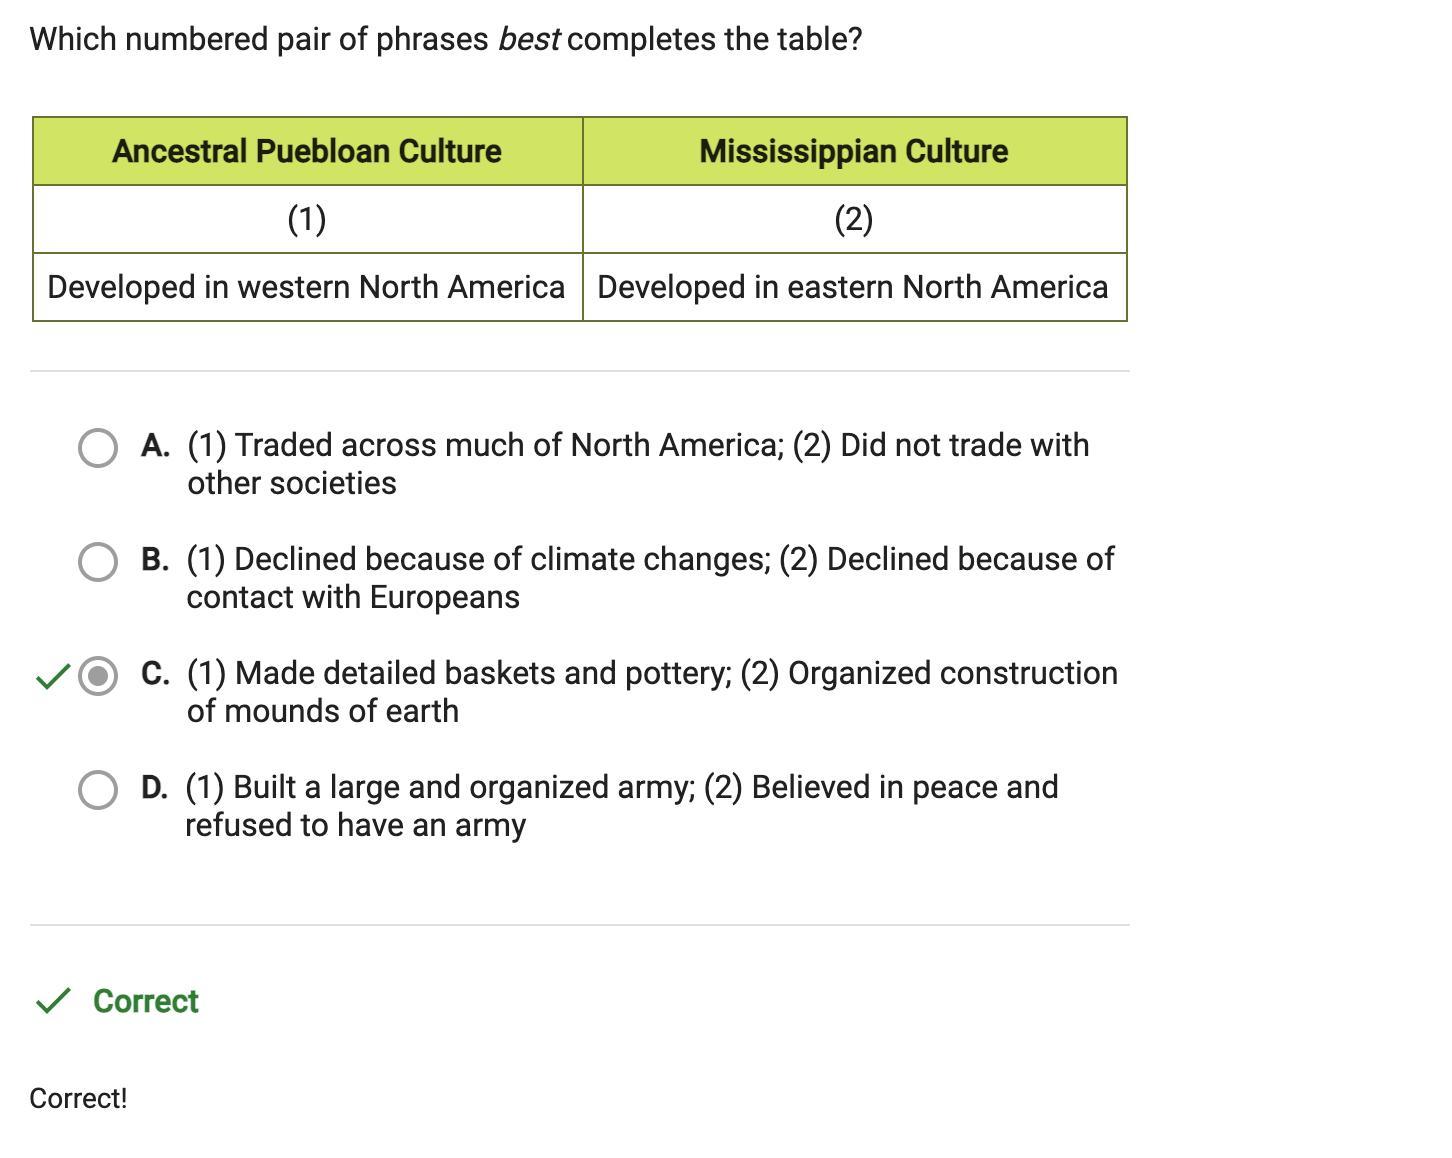Select radio button for option A
Screen dimensions: 1452x1158
[x=97, y=448]
